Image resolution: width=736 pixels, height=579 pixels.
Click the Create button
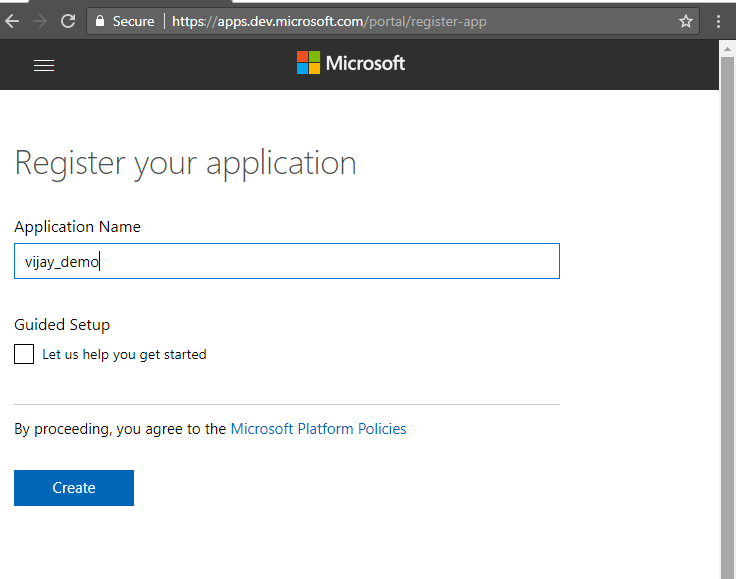point(74,488)
